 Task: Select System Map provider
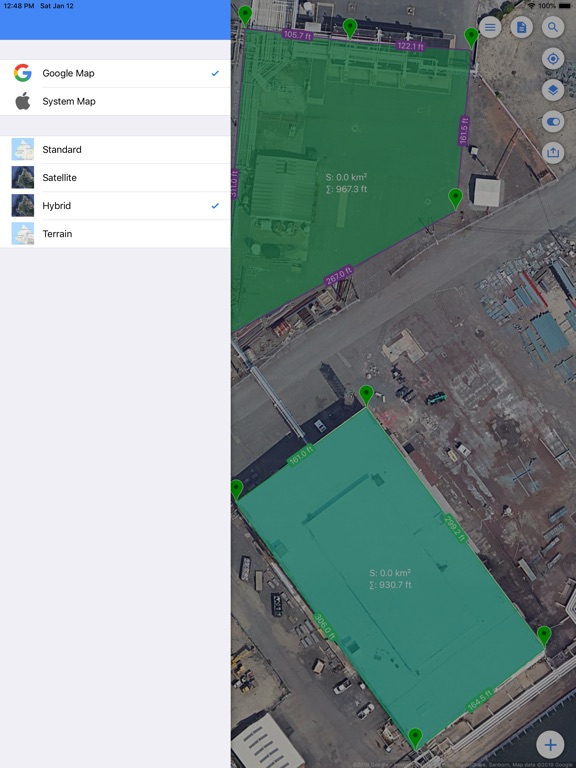coord(115,101)
